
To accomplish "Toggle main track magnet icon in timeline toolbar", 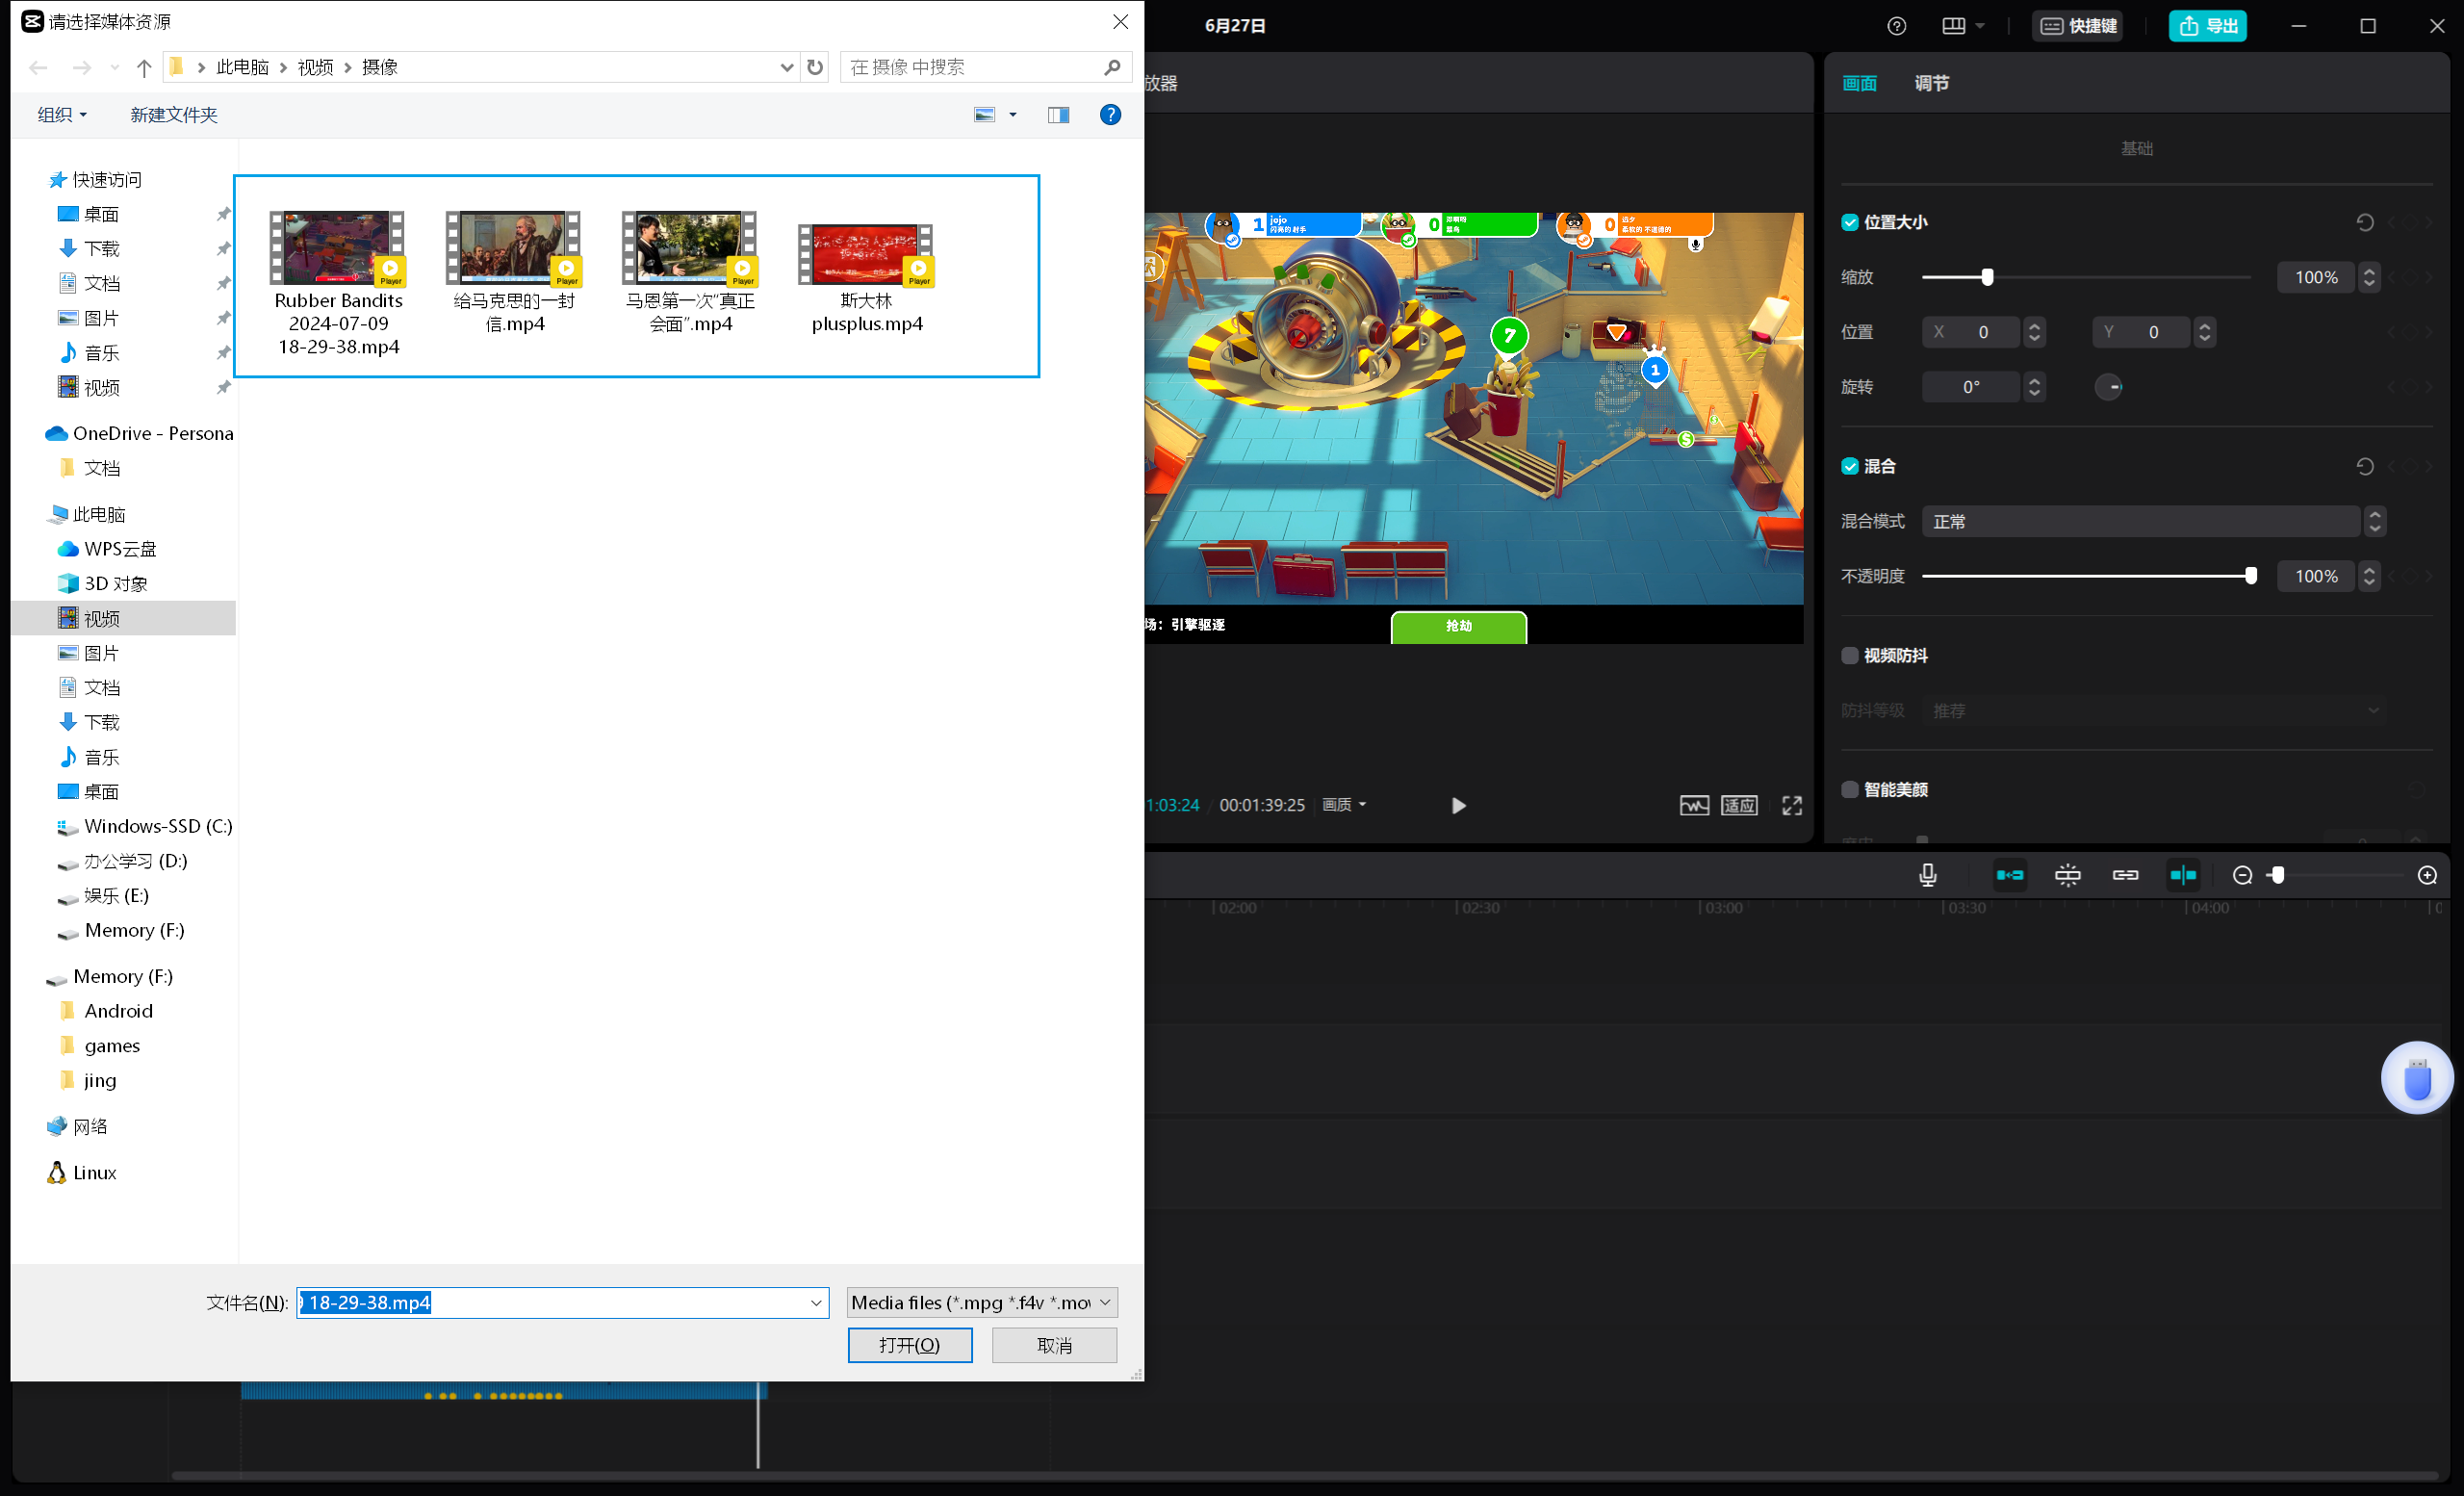I will coord(2010,875).
